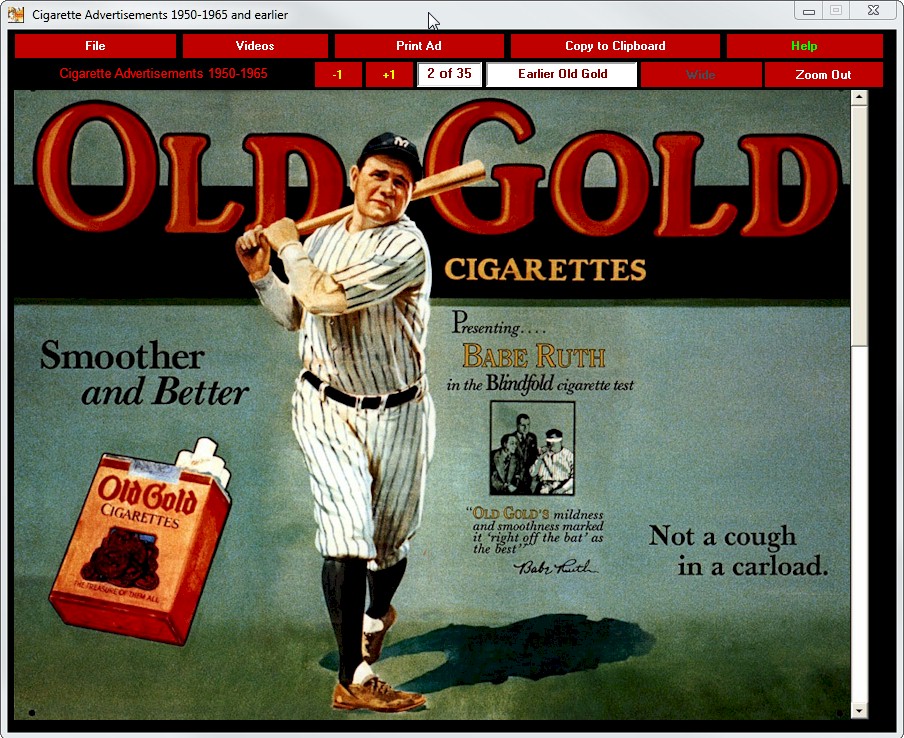This screenshot has height=738, width=904.
Task: Open the Help menu
Action: pyautogui.click(x=804, y=46)
